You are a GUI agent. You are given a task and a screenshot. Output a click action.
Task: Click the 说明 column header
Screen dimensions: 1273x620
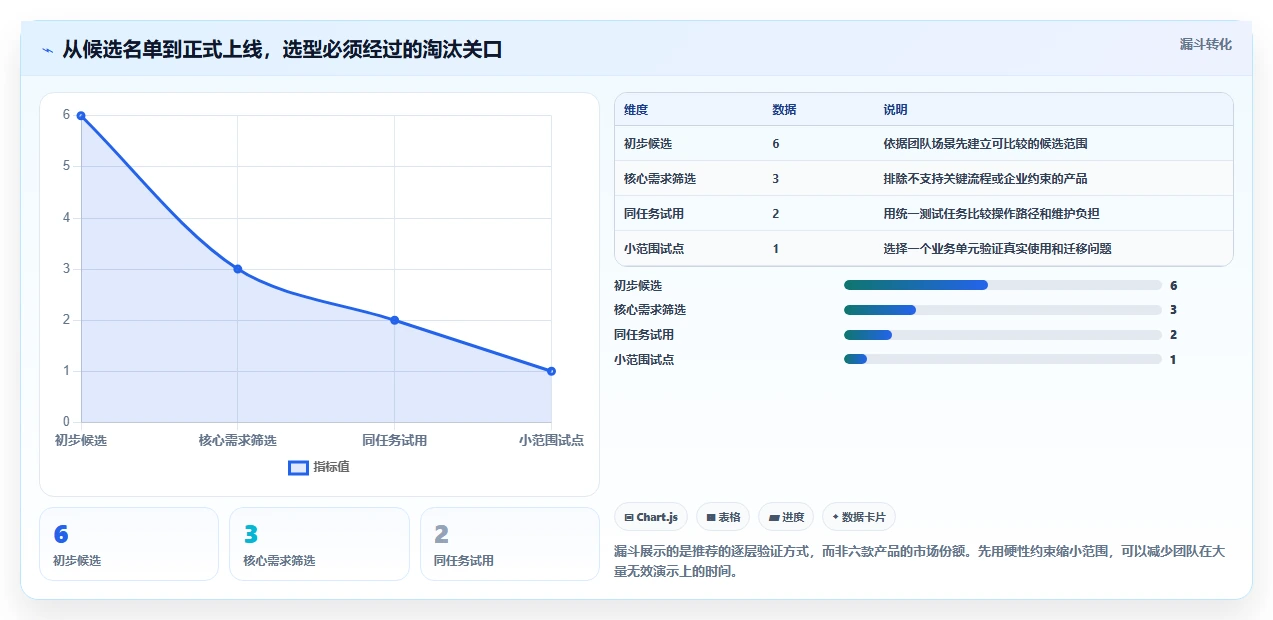[x=895, y=110]
